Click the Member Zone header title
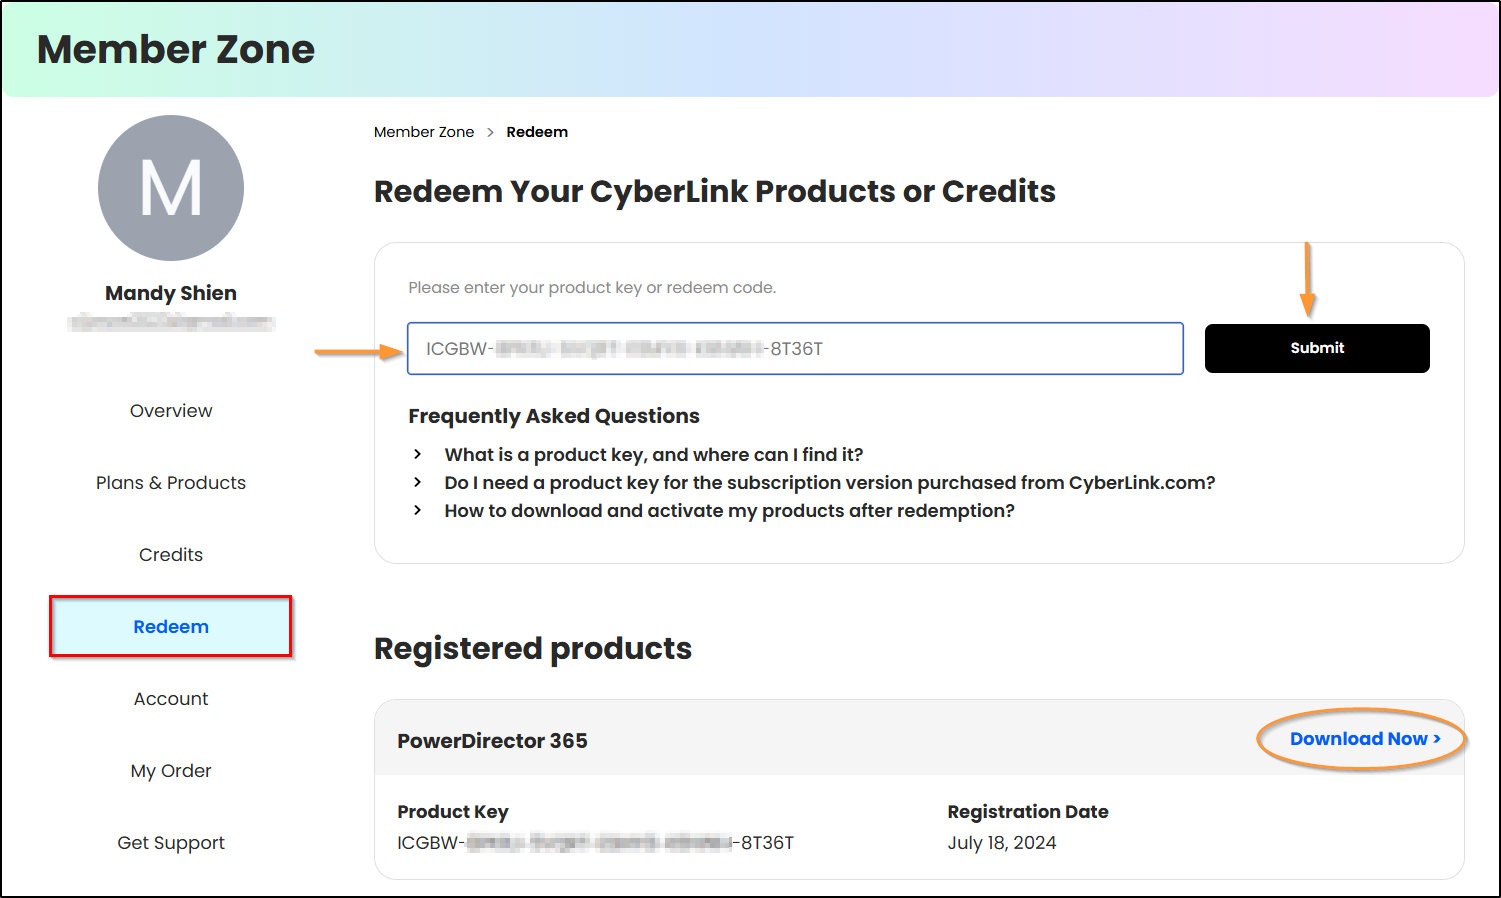The width and height of the screenshot is (1501, 898). [x=176, y=50]
